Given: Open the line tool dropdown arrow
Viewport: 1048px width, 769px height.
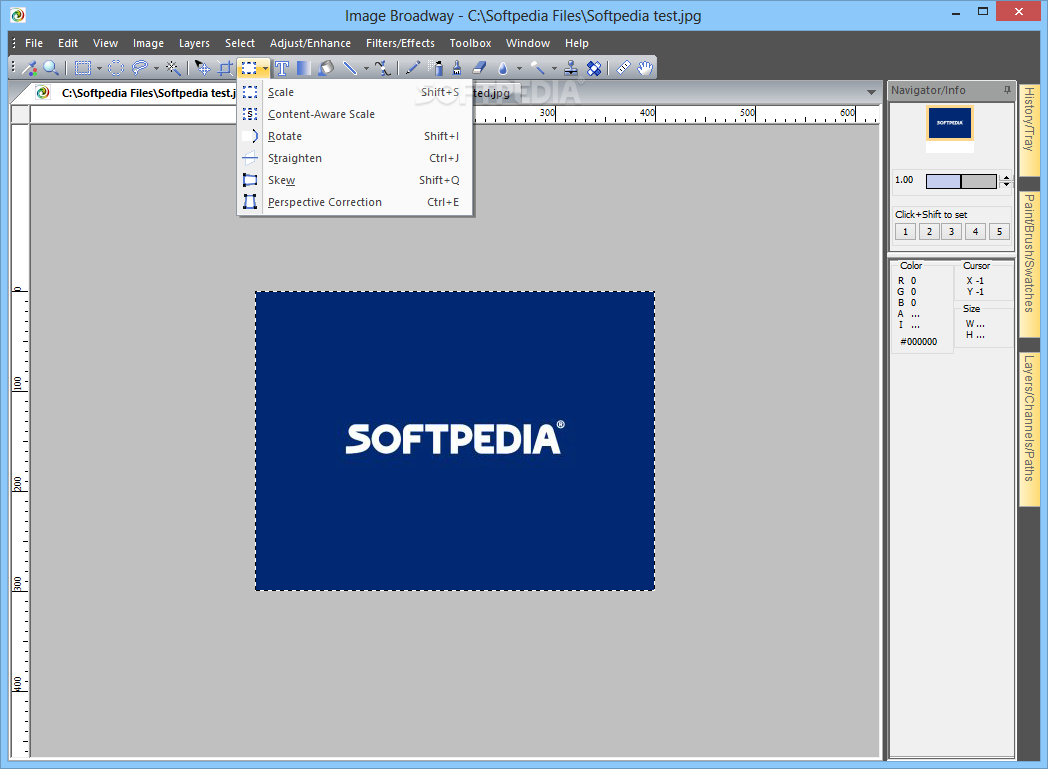Looking at the screenshot, I should click(x=366, y=68).
